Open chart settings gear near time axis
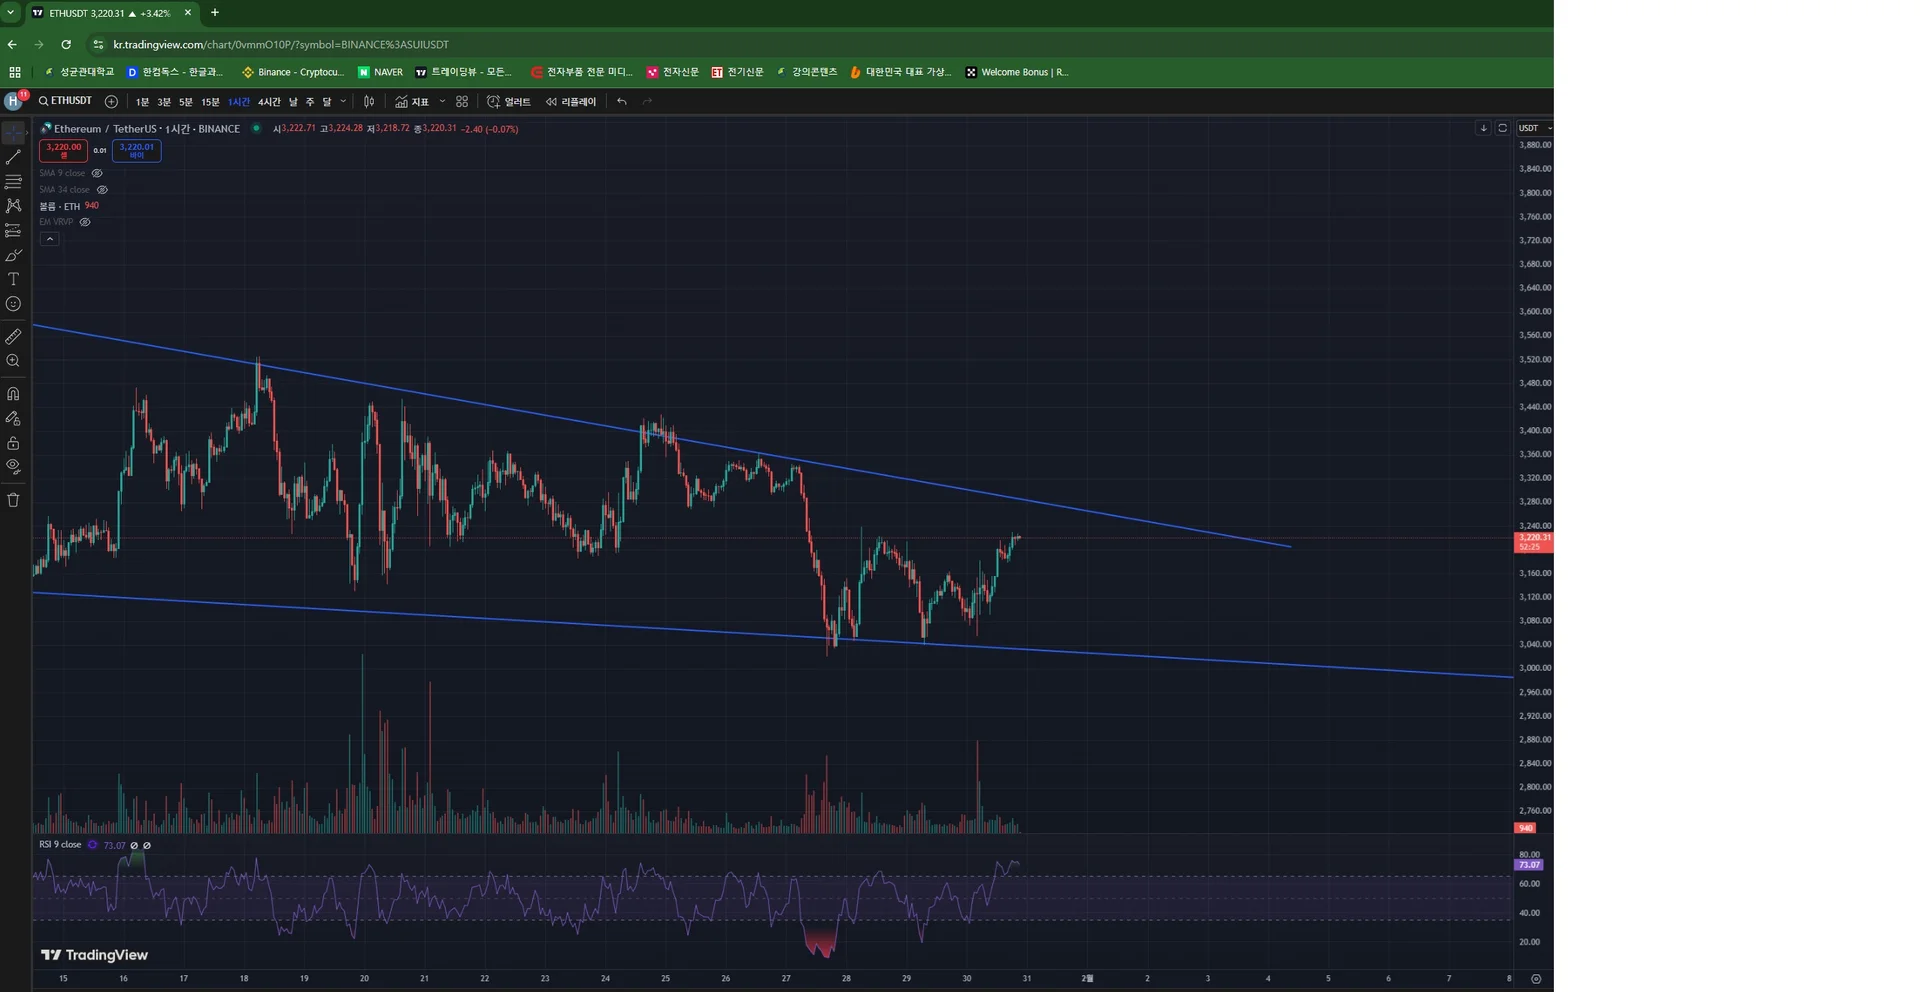Screen dimensions: 1920x992 (x=1536, y=978)
